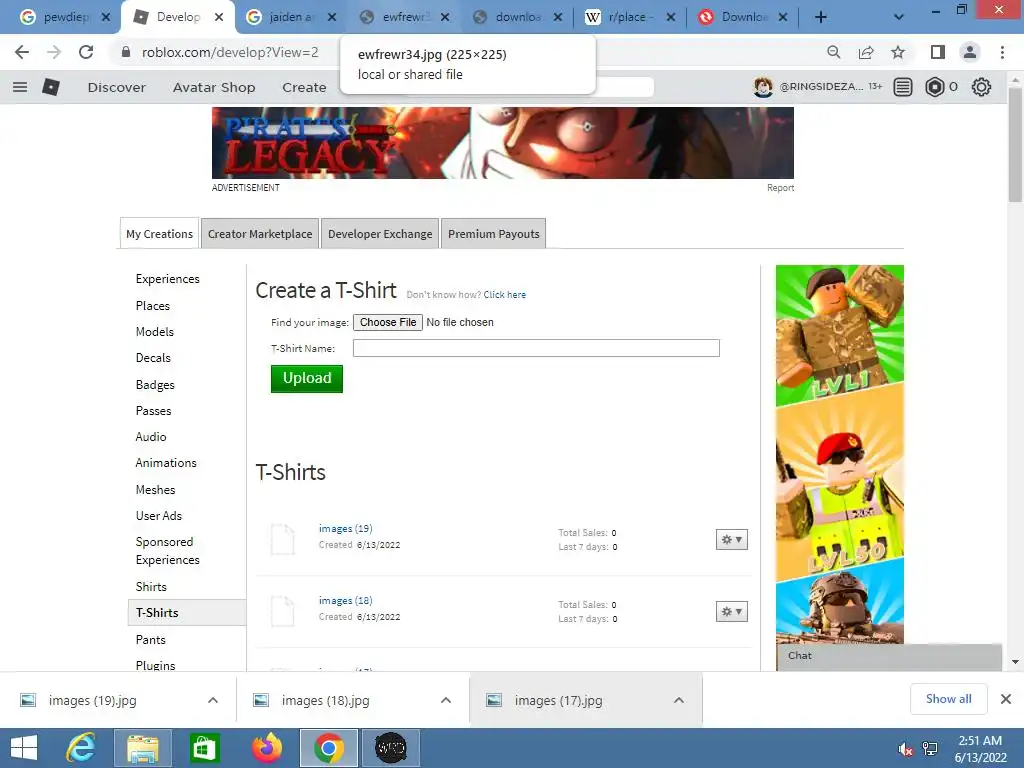Click Discover in the Roblox navbar
Screen dimensions: 1024x768
[x=117, y=88]
